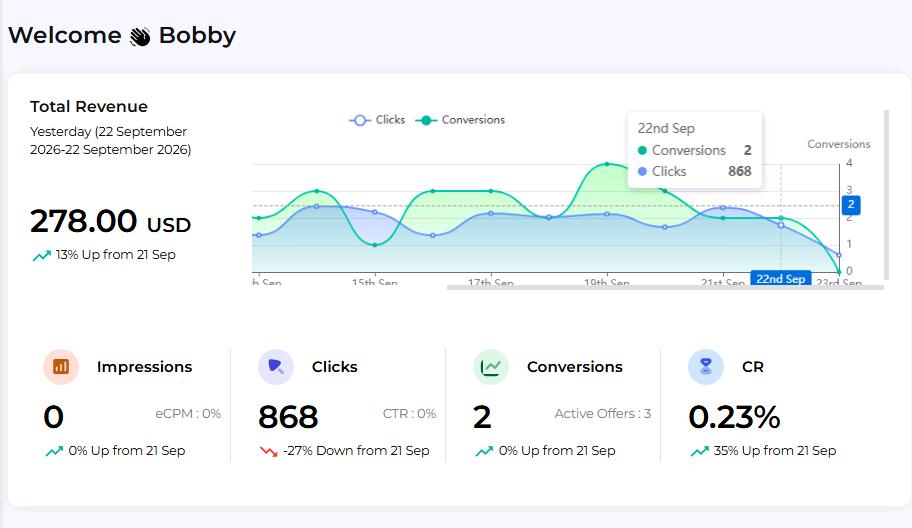Click the red downward trend arrow under Clicks
Viewport: 912px width, 528px height.
click(268, 451)
